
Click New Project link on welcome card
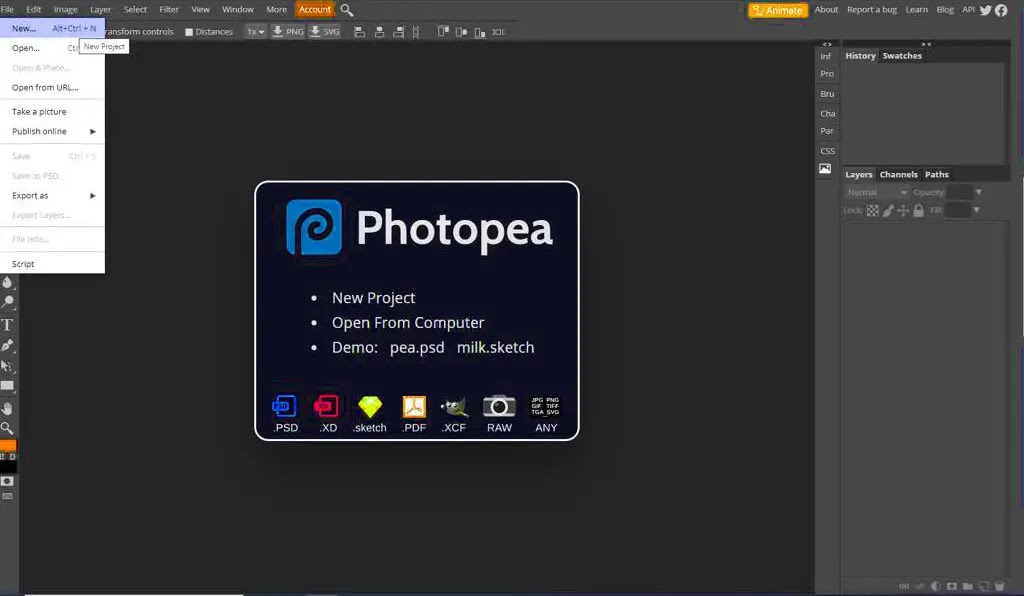pos(374,298)
